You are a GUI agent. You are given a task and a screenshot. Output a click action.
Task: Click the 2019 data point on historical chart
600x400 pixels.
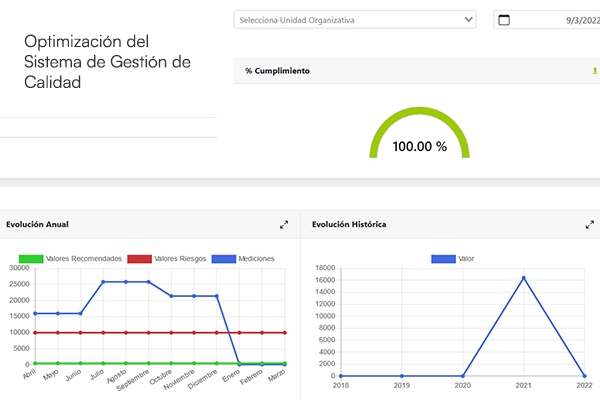coord(402,376)
